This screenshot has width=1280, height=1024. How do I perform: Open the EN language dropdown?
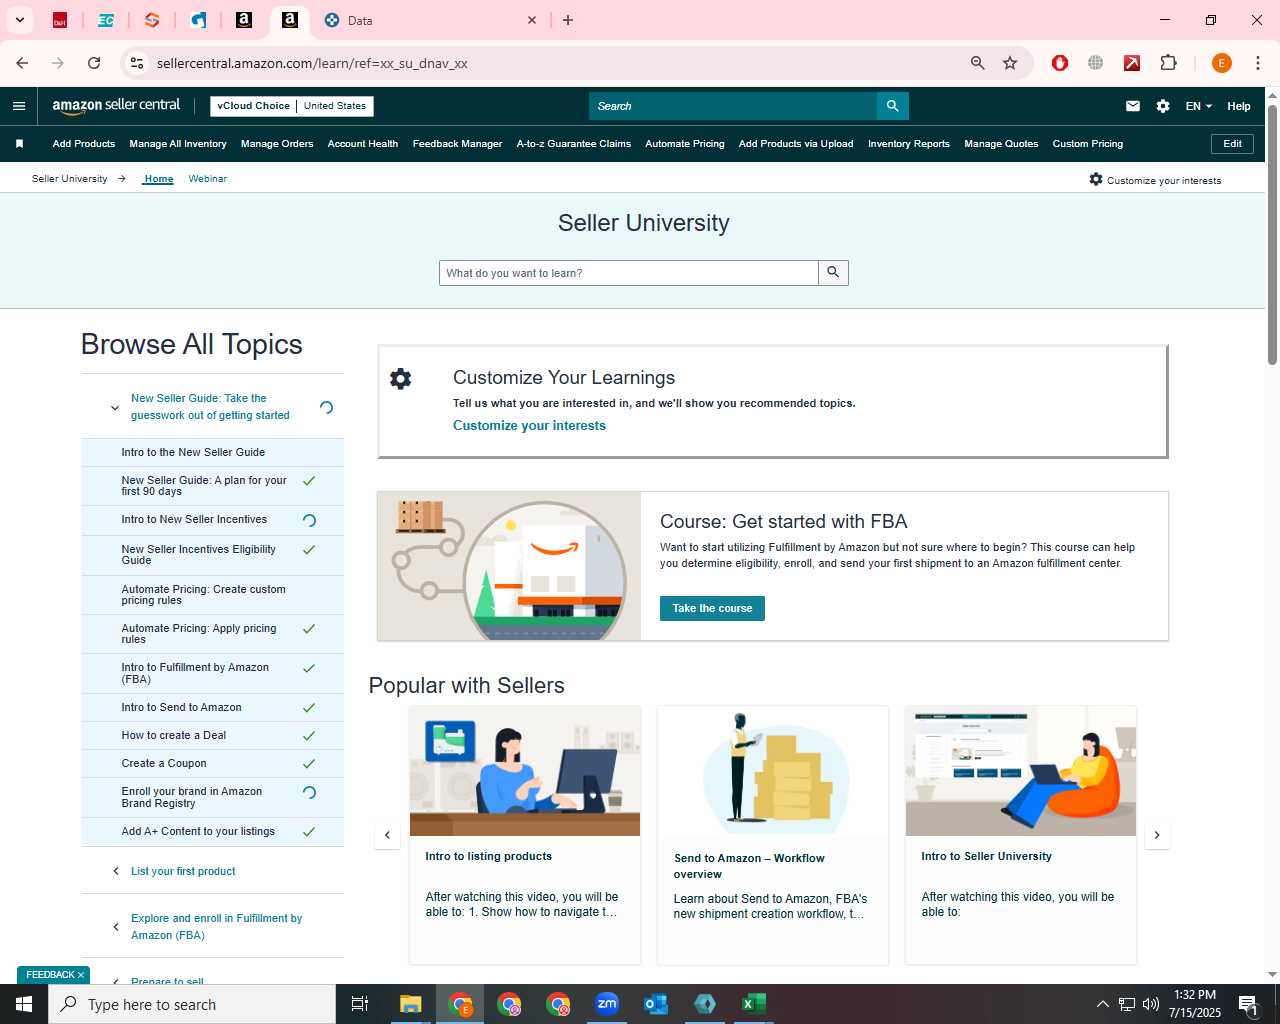point(1198,106)
